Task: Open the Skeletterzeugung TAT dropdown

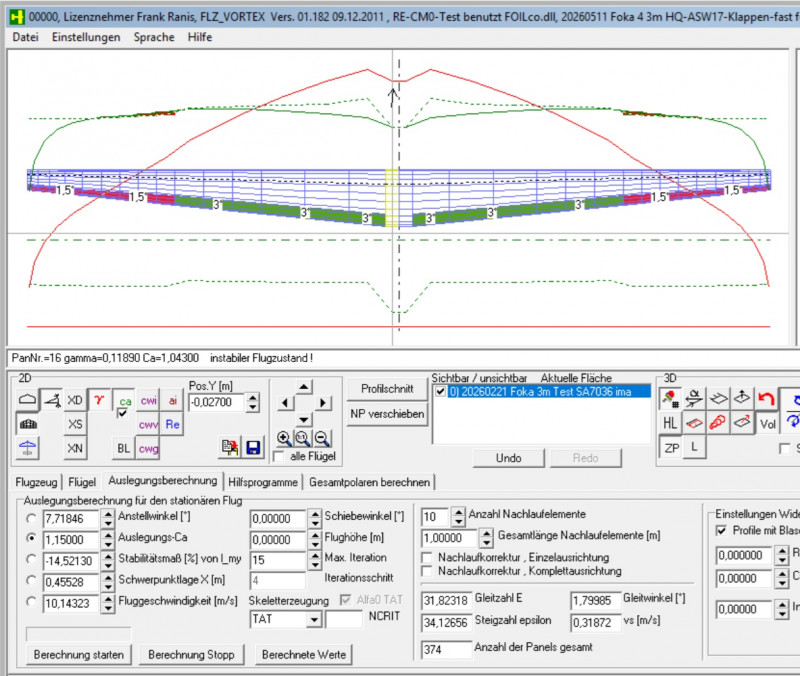Action: tap(314, 619)
